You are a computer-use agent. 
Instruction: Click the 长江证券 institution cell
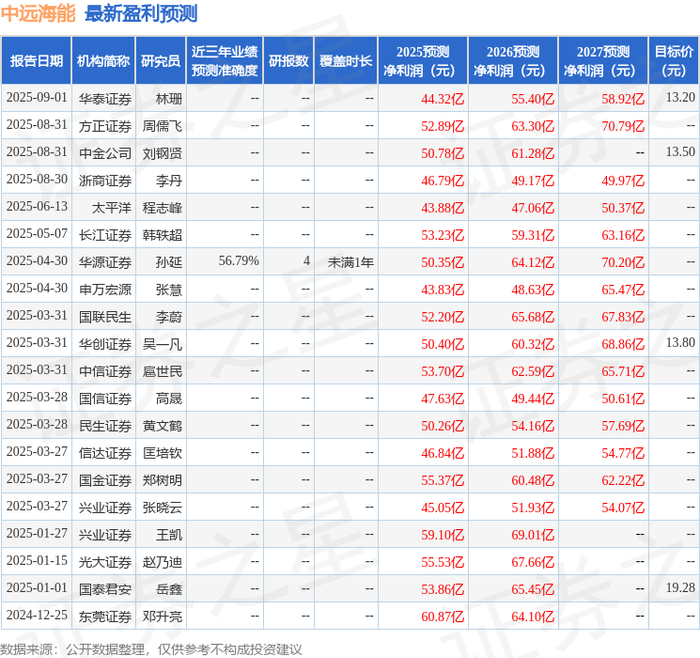(105, 235)
